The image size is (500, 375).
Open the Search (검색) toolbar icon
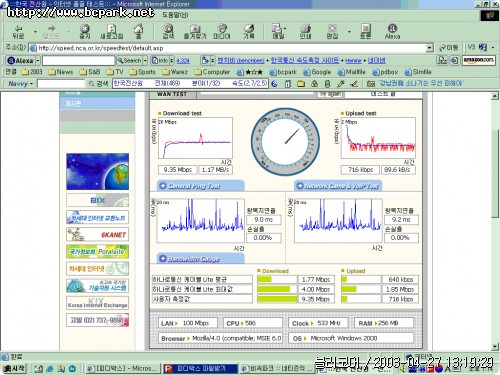(x=168, y=32)
